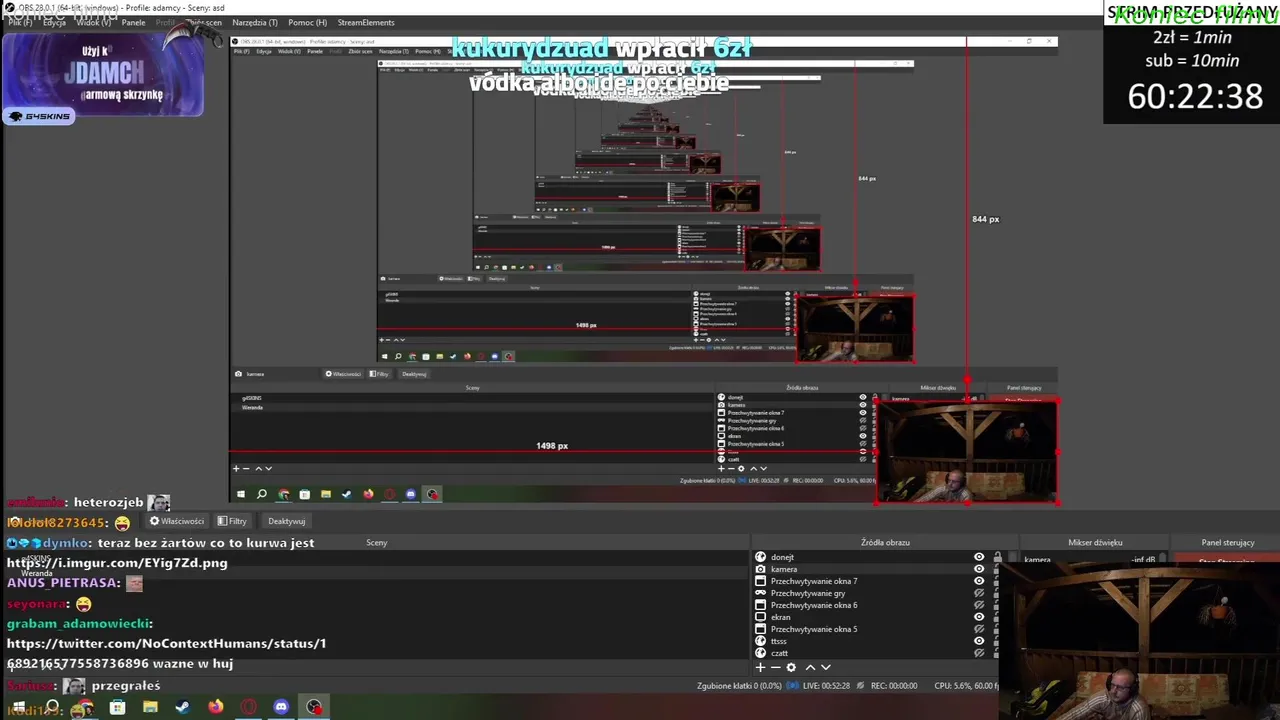This screenshot has width=1280, height=720.
Task: Open Steam from the taskbar
Action: coord(183,707)
